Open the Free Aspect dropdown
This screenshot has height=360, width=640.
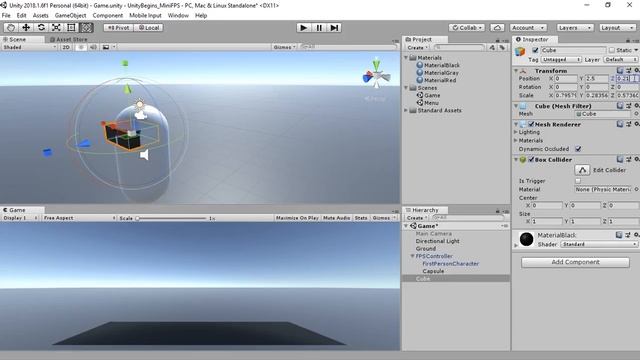[80, 218]
